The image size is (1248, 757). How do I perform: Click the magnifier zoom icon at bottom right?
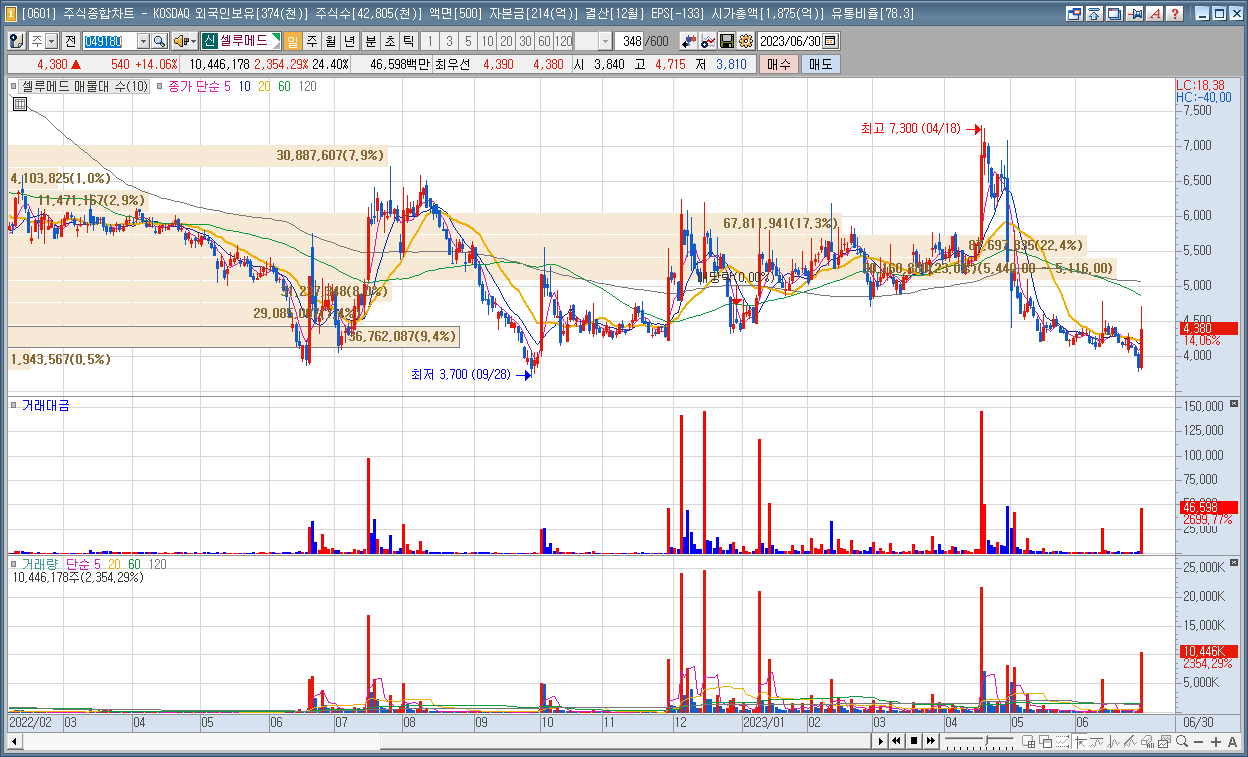[x=1182, y=741]
